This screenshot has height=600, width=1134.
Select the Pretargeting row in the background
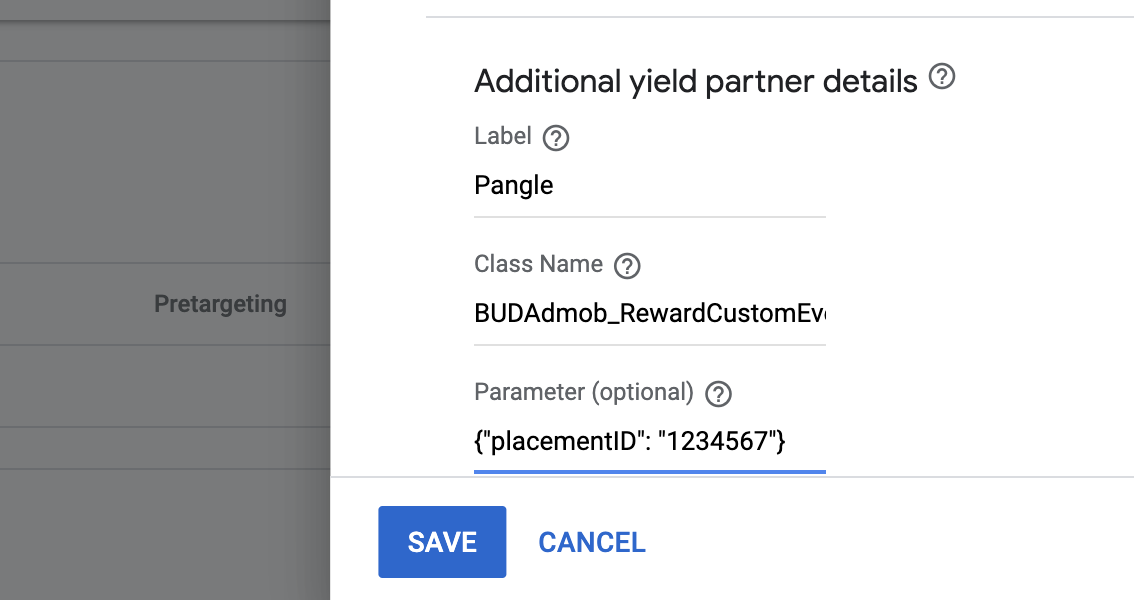[220, 304]
